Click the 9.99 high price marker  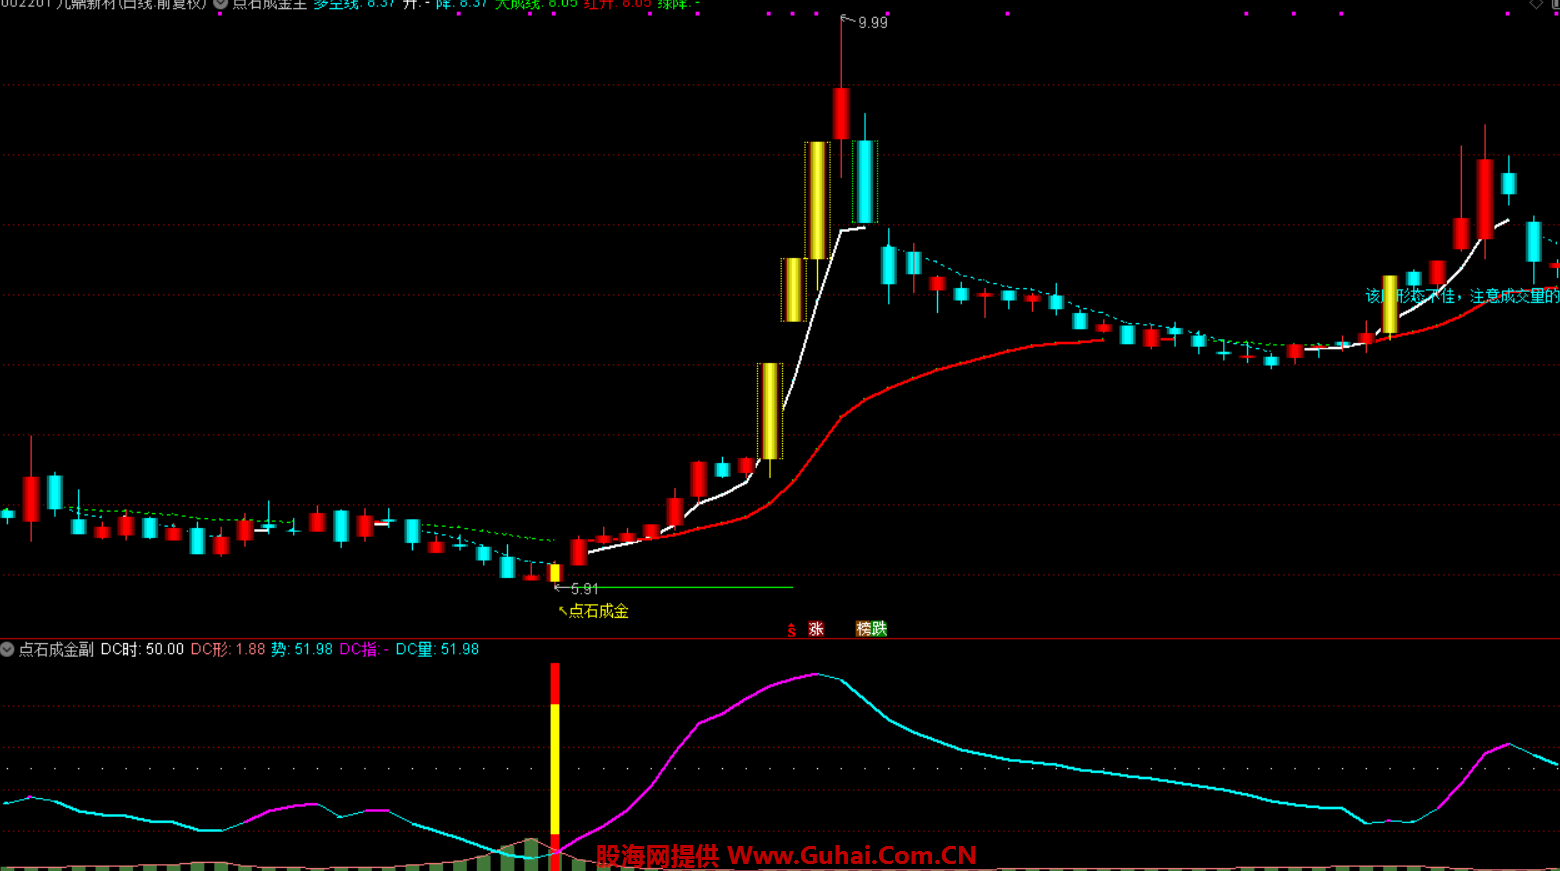point(871,23)
